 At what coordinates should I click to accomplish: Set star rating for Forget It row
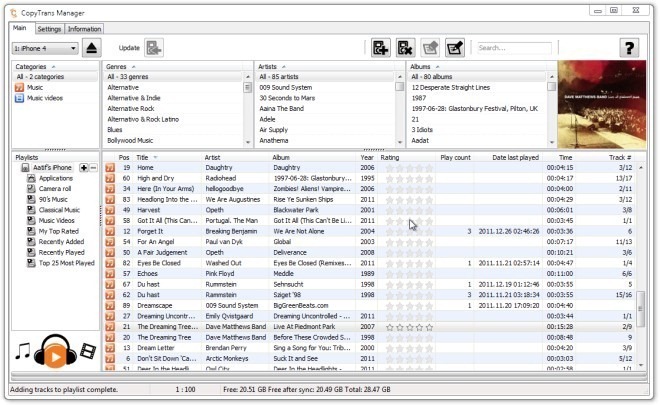[x=410, y=231]
